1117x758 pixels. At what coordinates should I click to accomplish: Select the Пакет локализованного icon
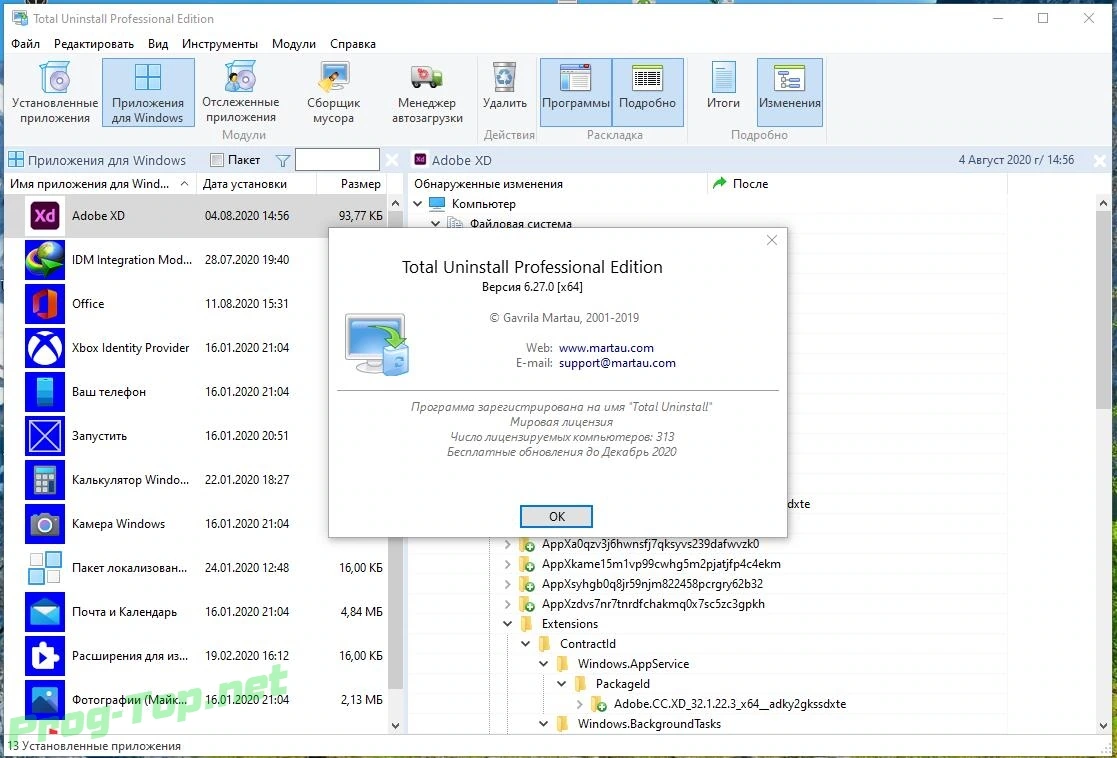tap(45, 568)
